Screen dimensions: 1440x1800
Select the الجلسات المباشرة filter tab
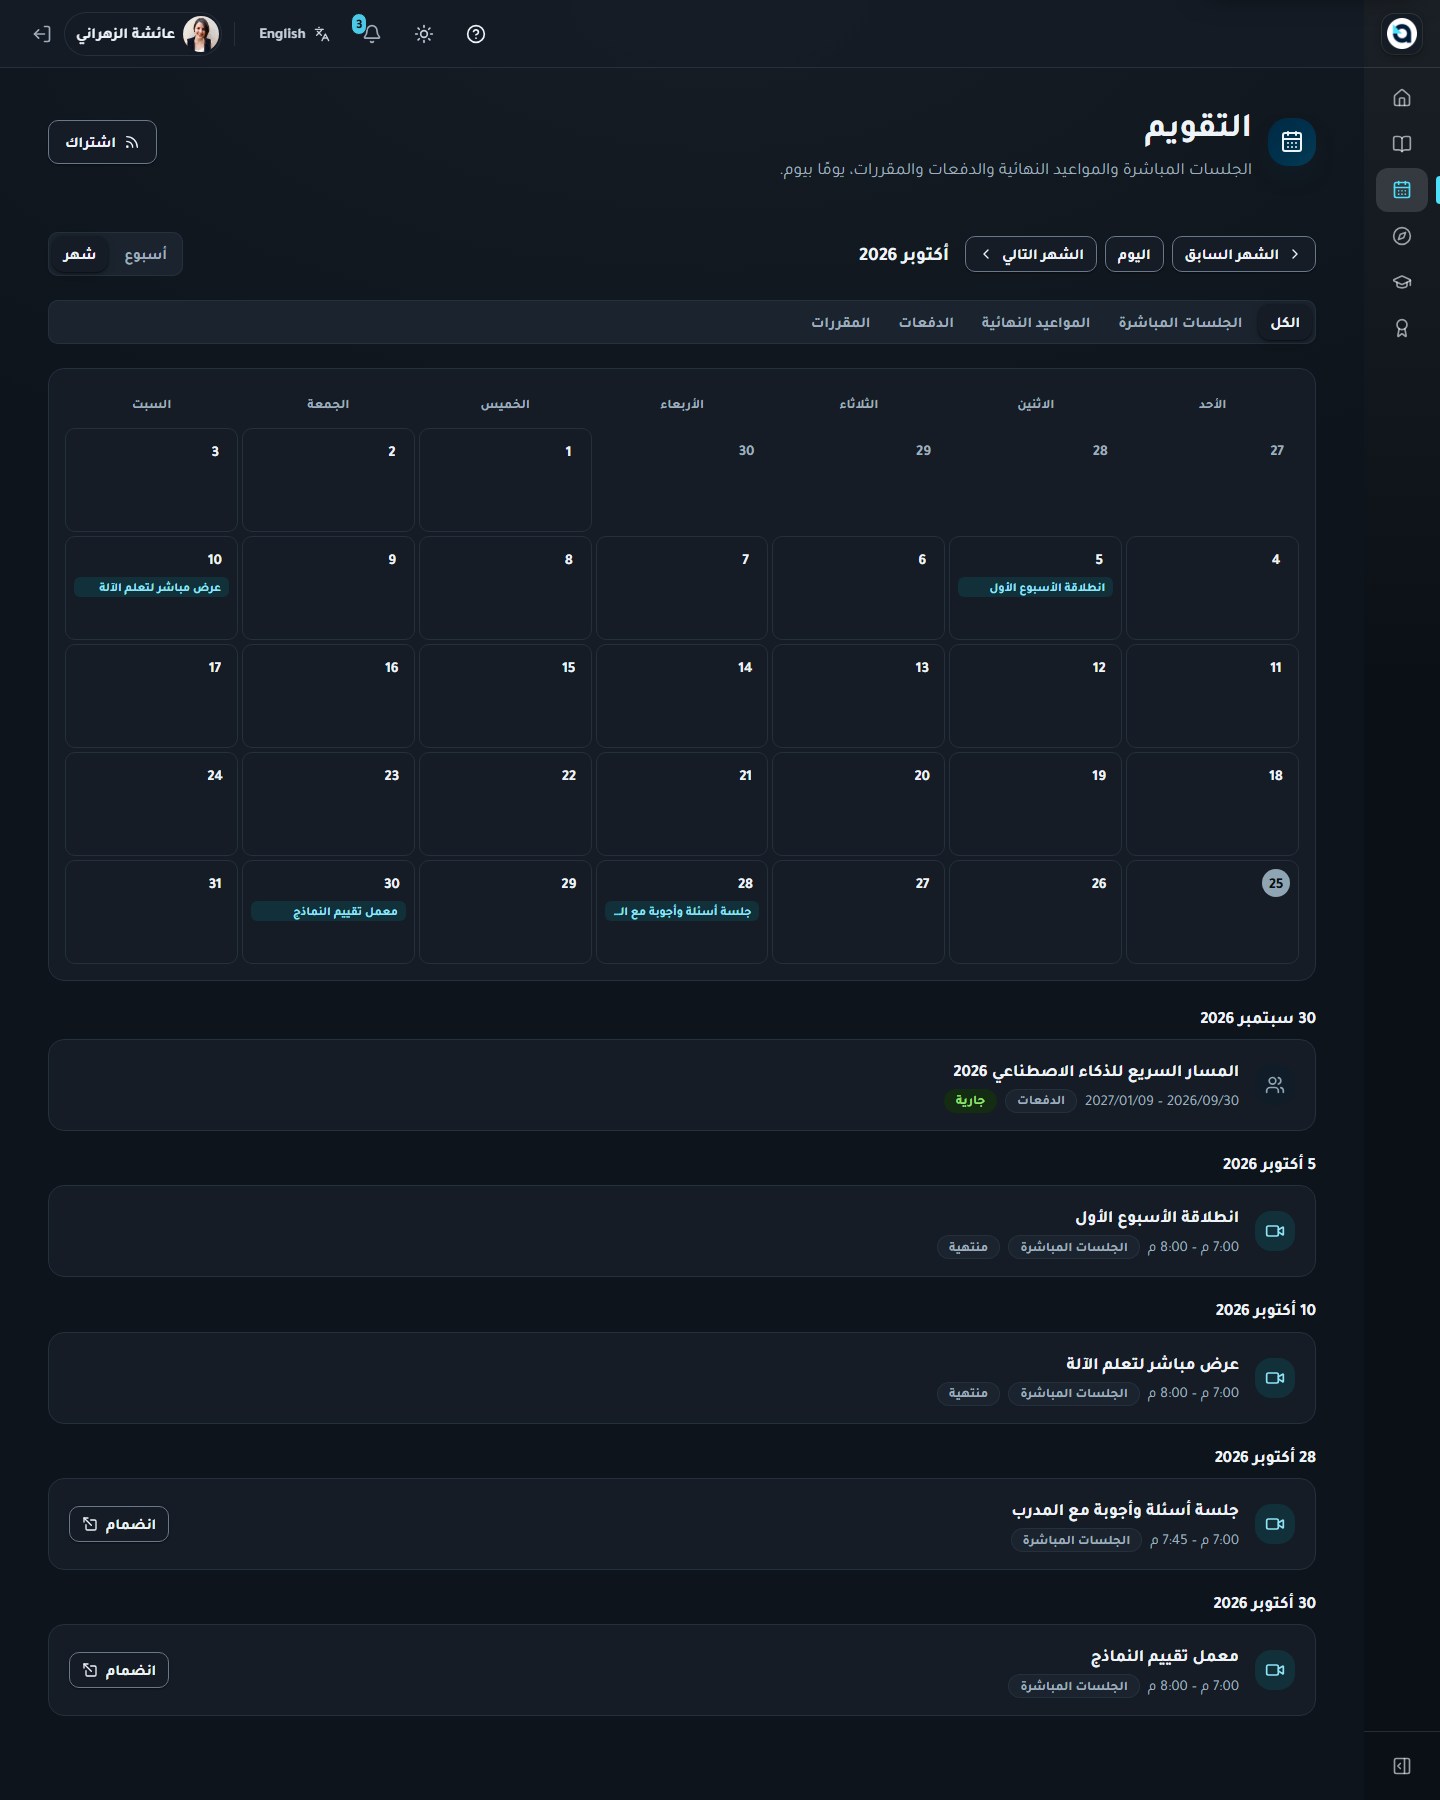(x=1180, y=322)
